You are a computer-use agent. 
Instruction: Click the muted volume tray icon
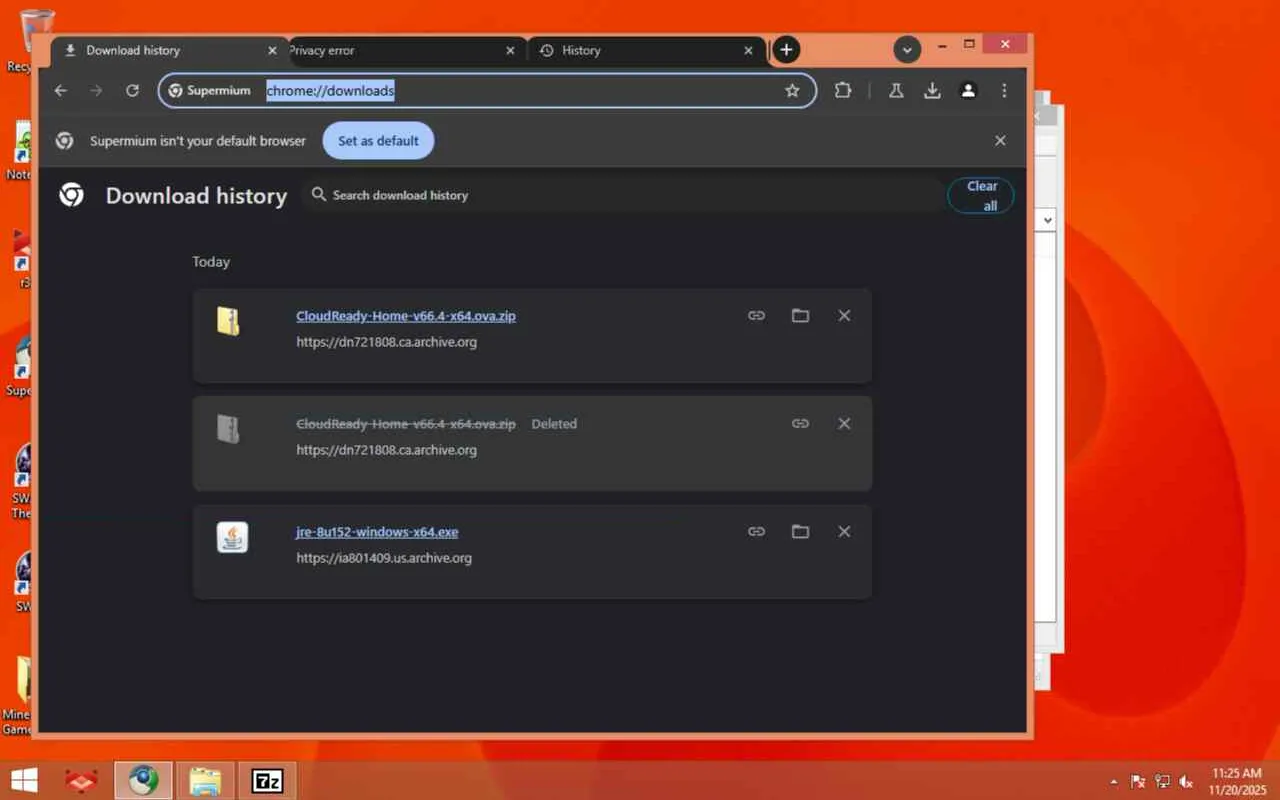[x=1186, y=782]
